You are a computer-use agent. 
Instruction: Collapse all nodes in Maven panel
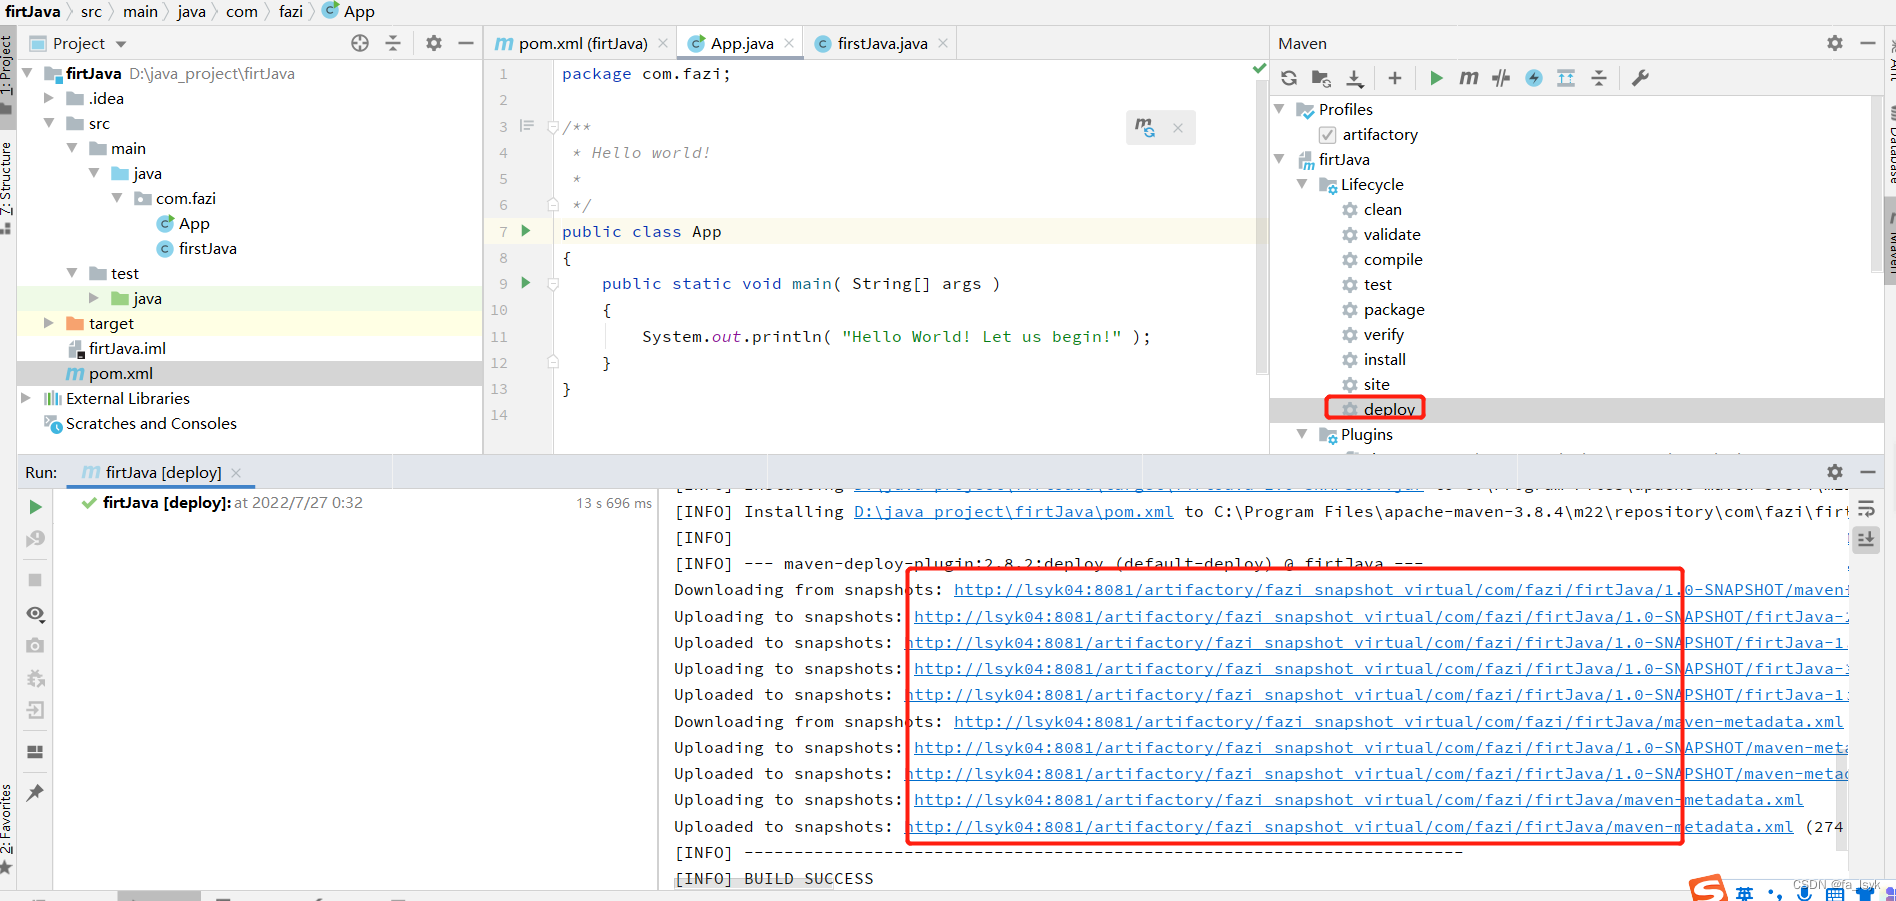coord(1599,78)
